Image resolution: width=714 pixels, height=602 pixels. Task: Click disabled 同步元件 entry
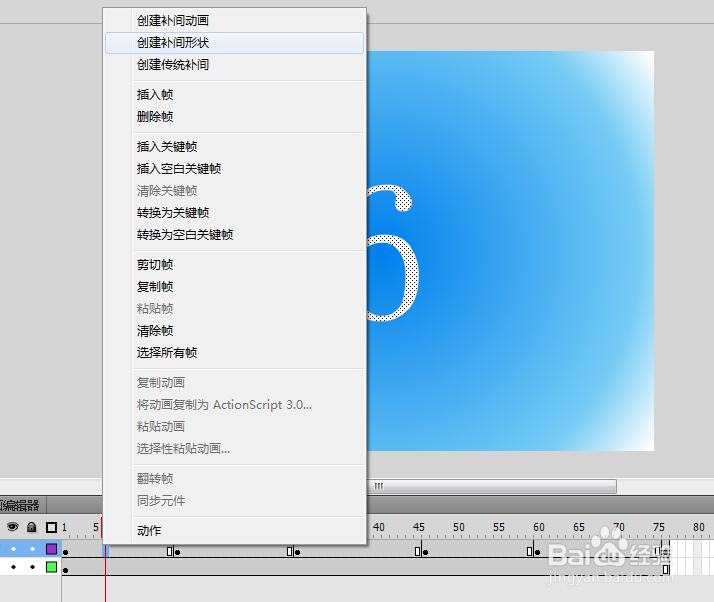pyautogui.click(x=235, y=501)
